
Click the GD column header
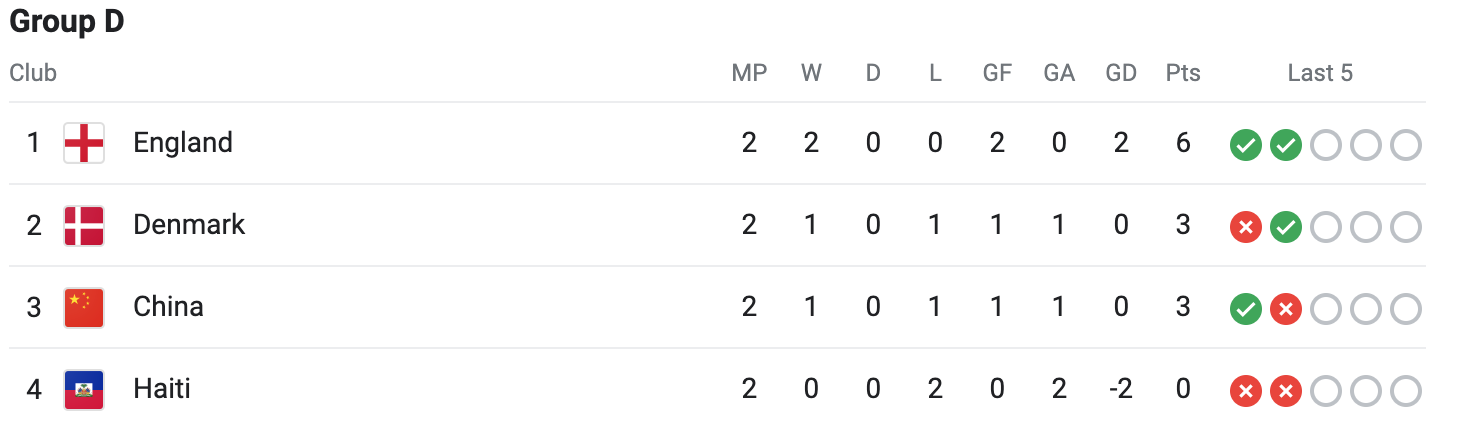[1121, 73]
